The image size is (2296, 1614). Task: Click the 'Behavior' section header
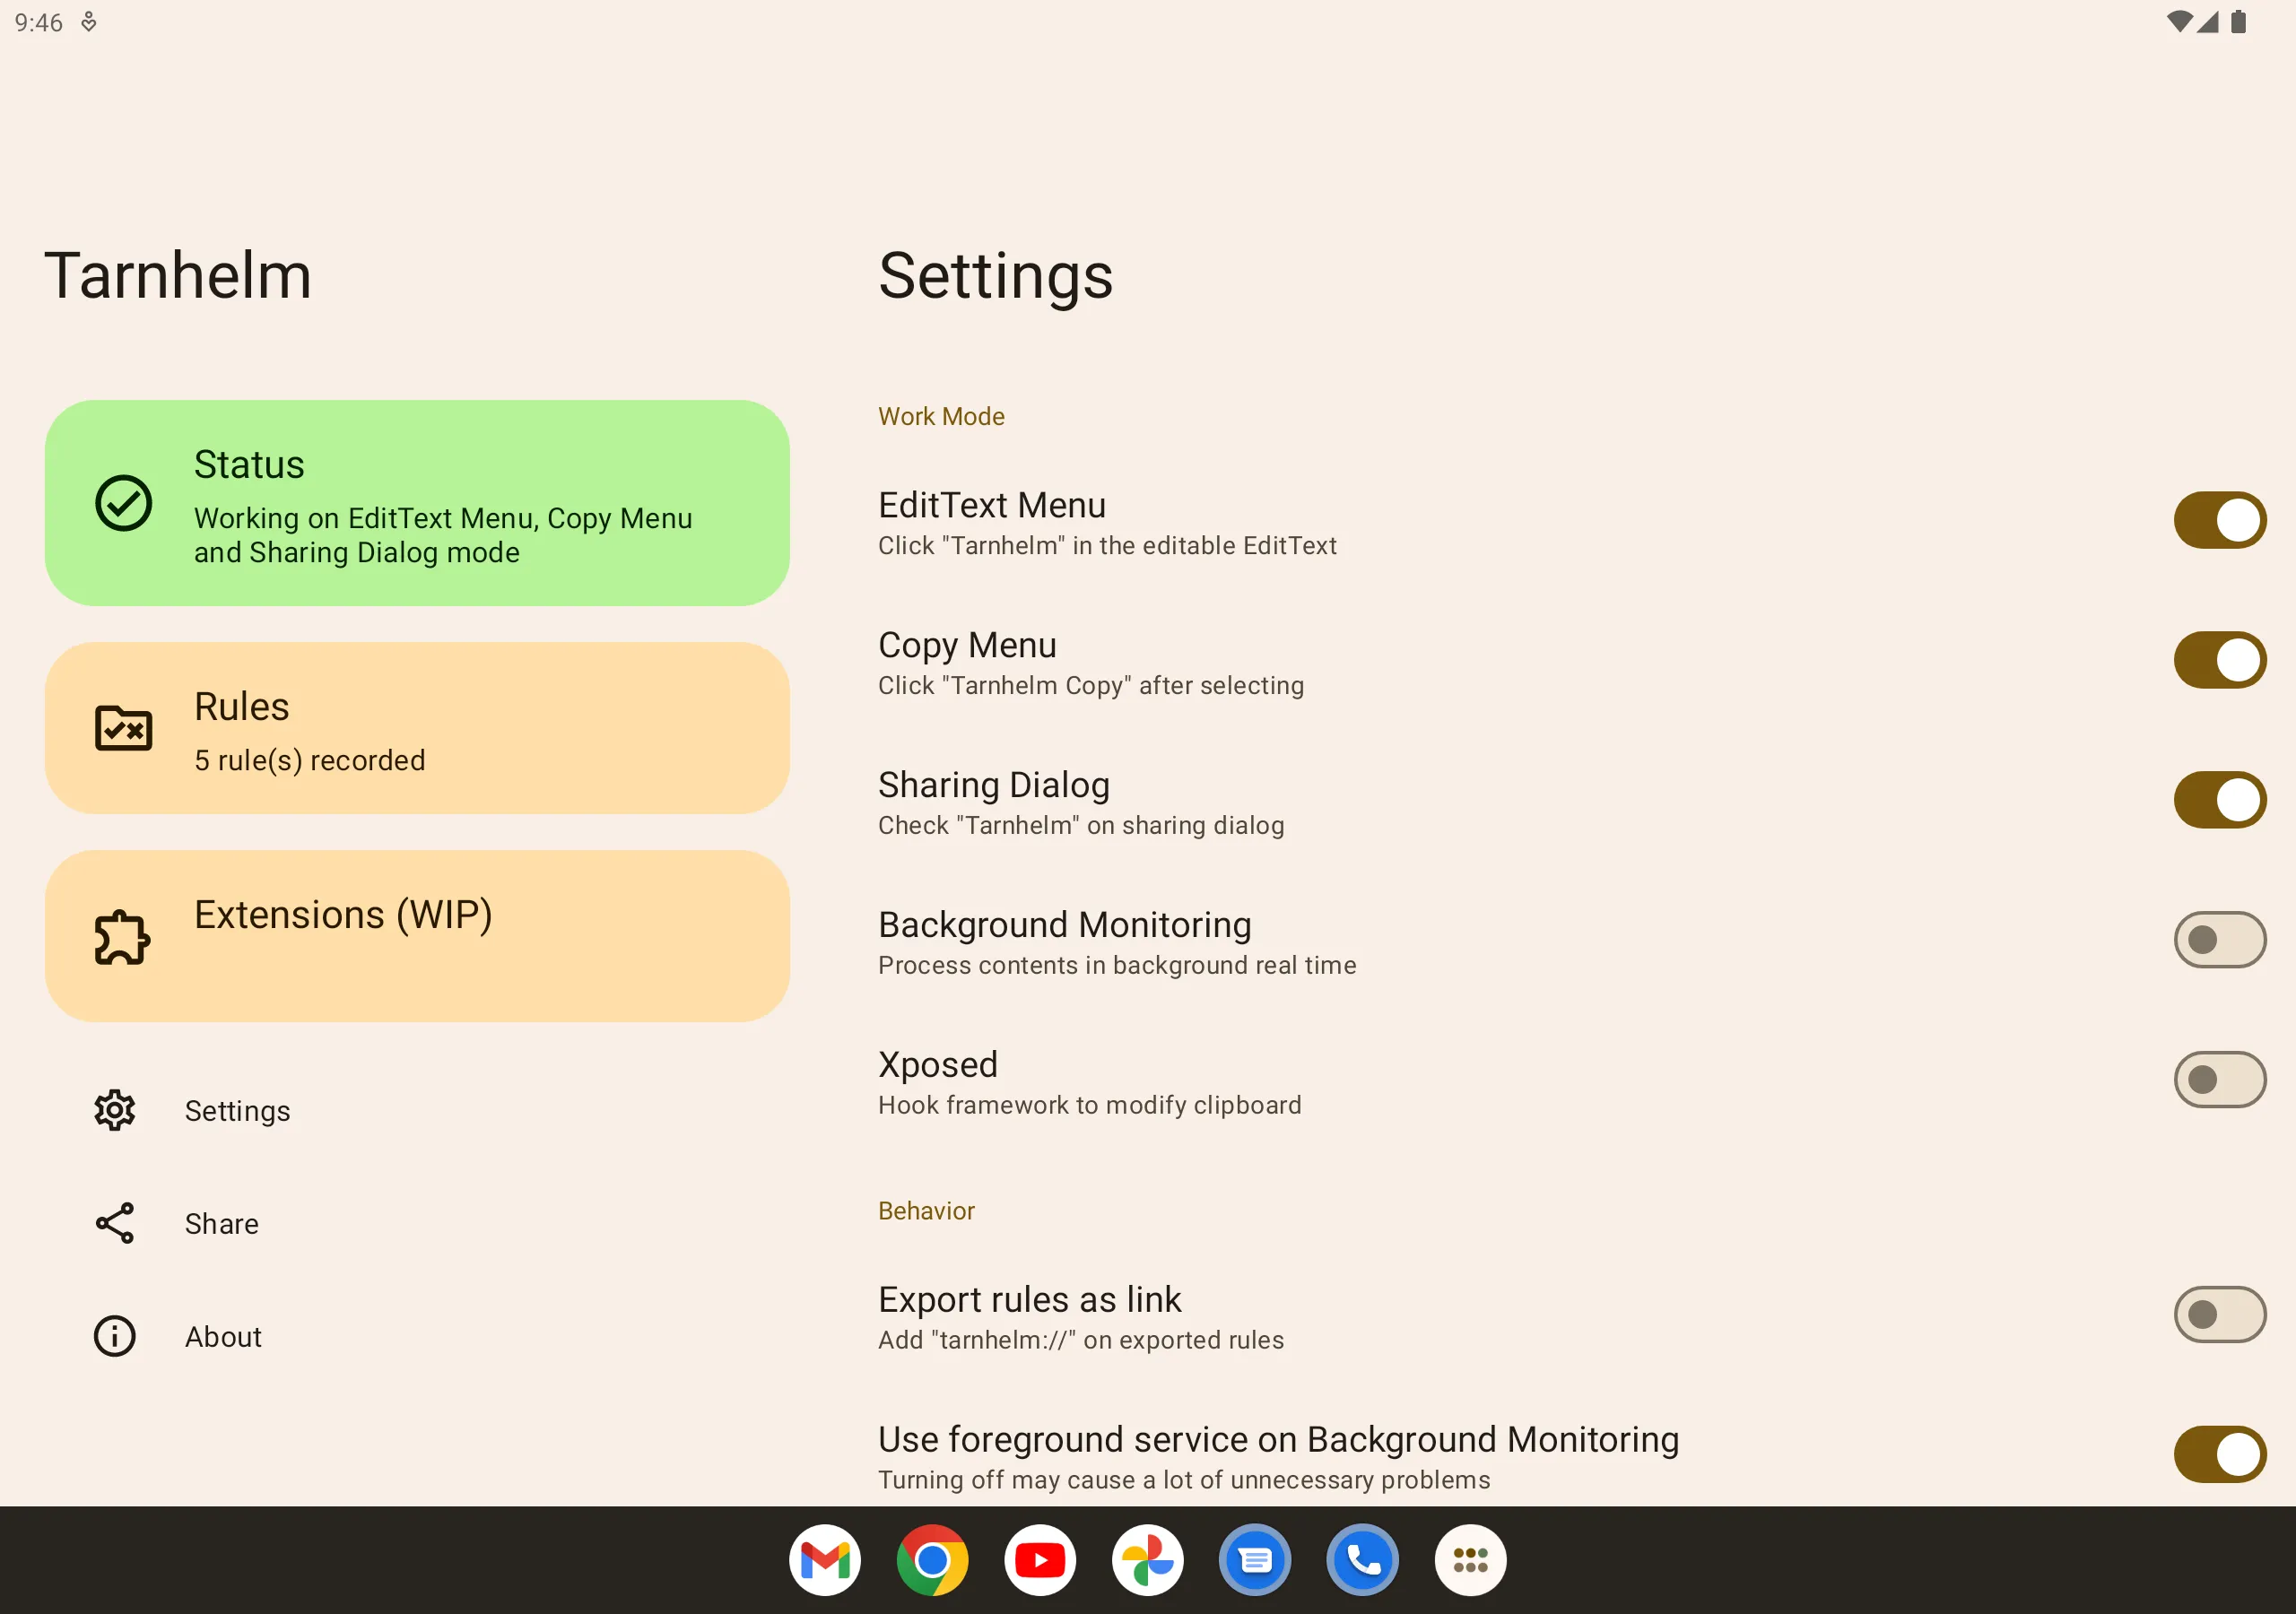[926, 1211]
